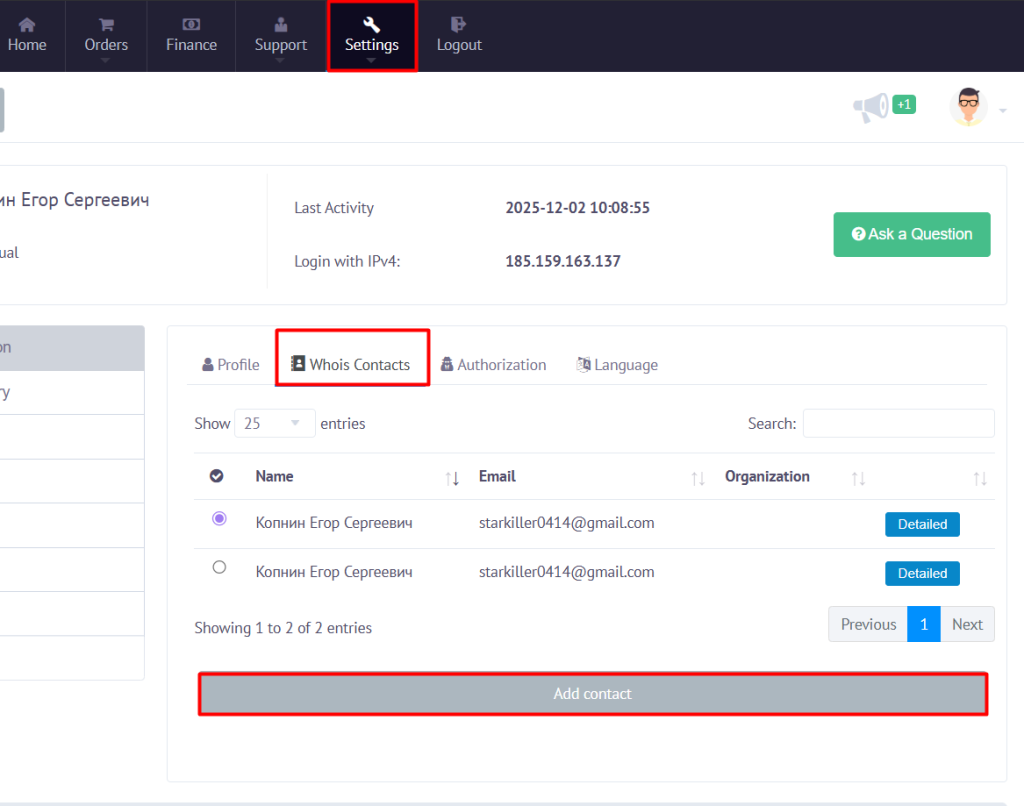Screen dimensions: 1024x806
Task: Click the user avatar picture
Action: click(x=968, y=106)
